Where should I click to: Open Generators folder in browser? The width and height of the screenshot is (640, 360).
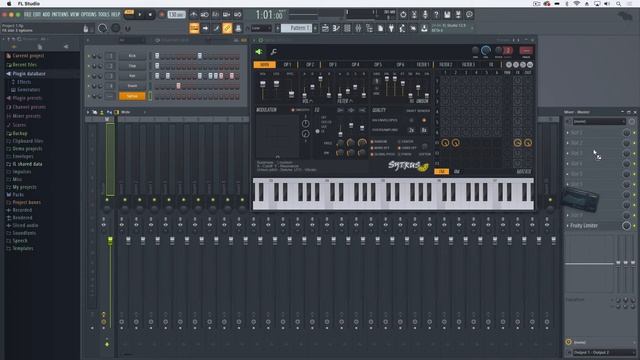[28, 90]
